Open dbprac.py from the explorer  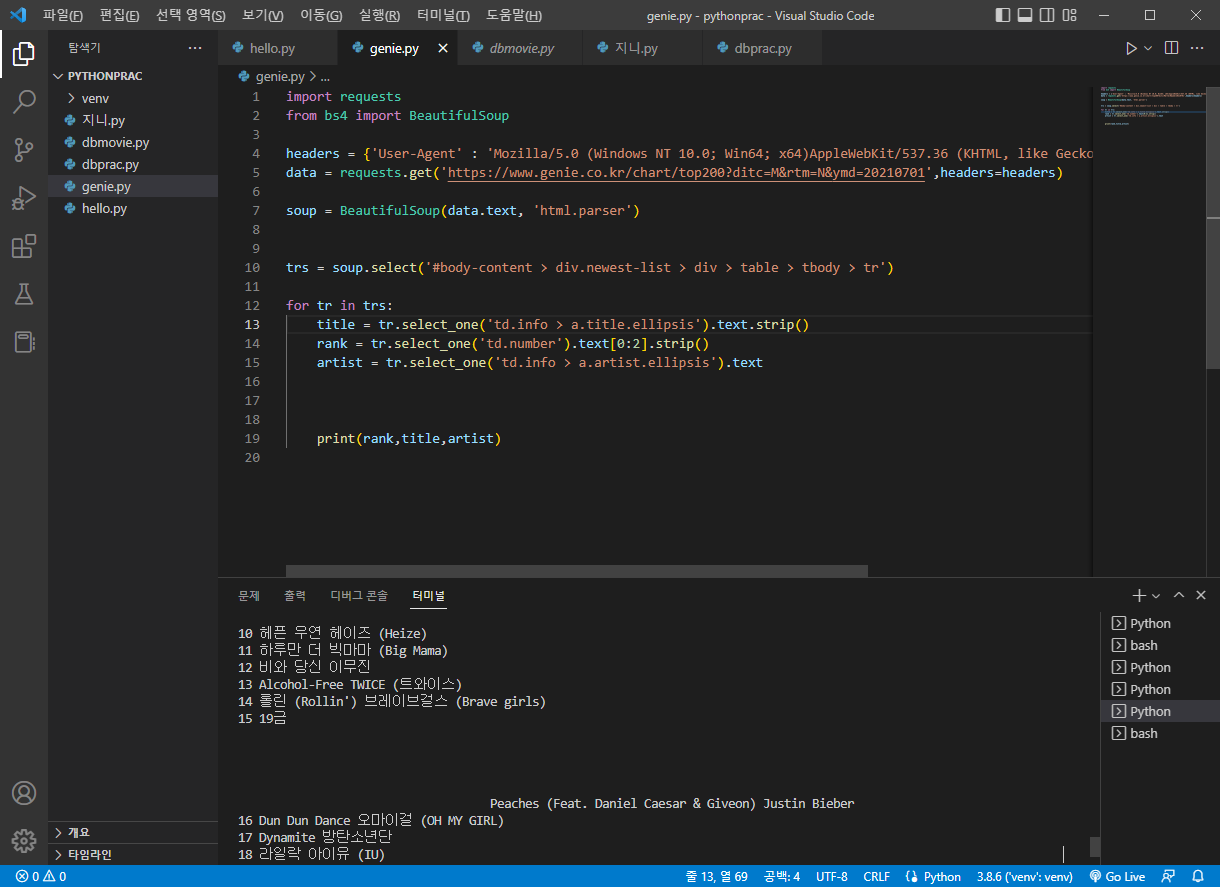133,164
